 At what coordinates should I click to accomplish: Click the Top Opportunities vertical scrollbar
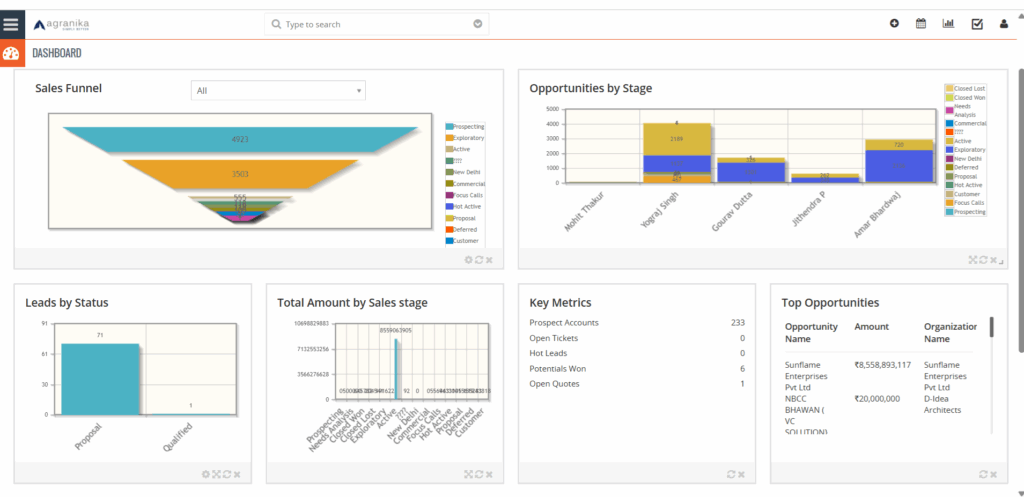coord(991,328)
